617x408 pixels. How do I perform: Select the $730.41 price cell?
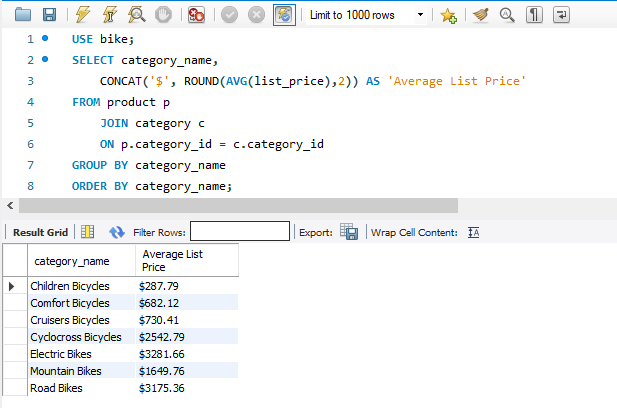[x=187, y=320]
